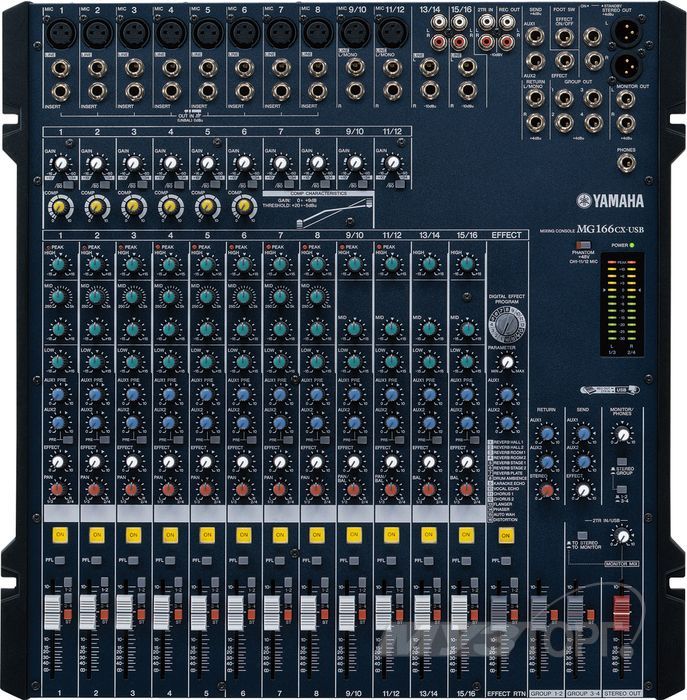Click channel 1 AUX1 blue knob

coord(58,394)
